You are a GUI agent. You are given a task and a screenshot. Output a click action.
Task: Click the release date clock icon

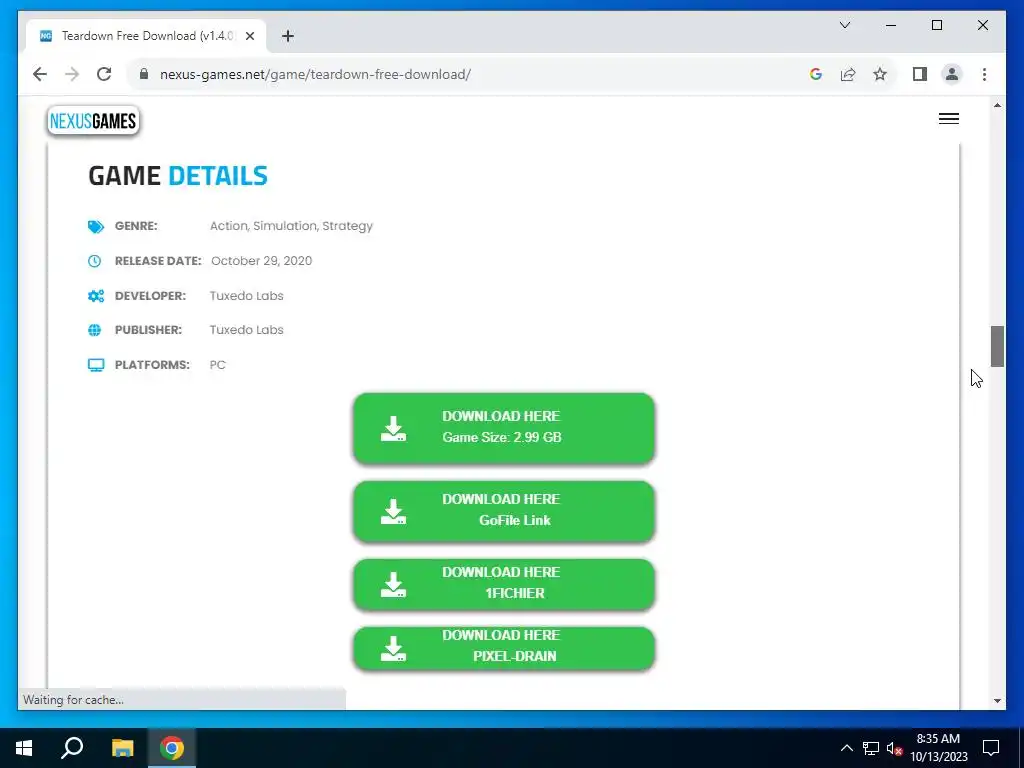pos(95,261)
